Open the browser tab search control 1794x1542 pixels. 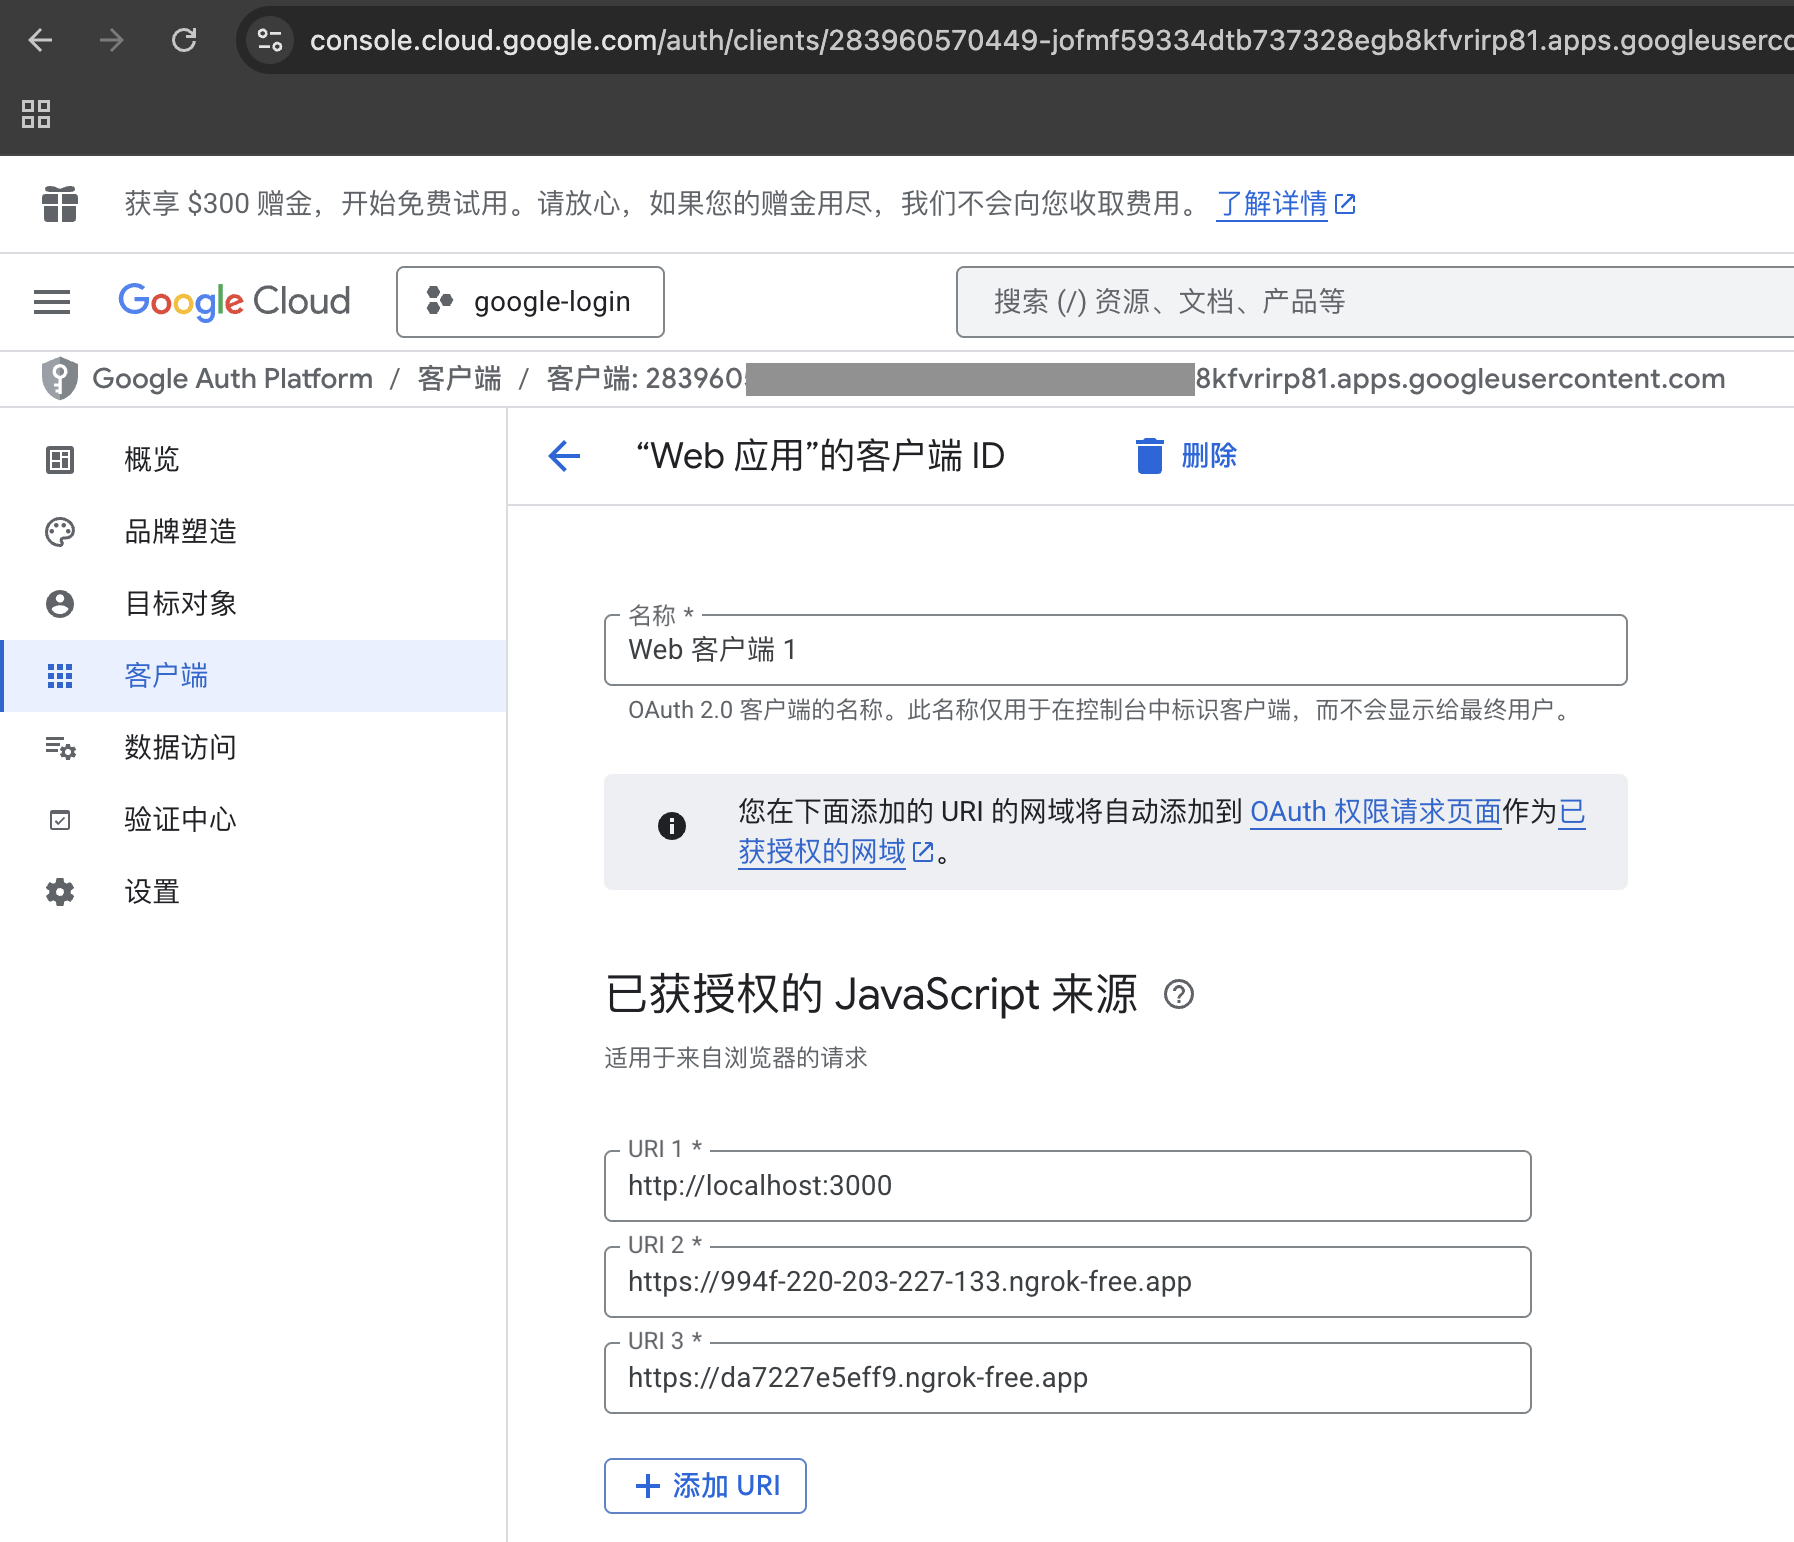(x=36, y=114)
